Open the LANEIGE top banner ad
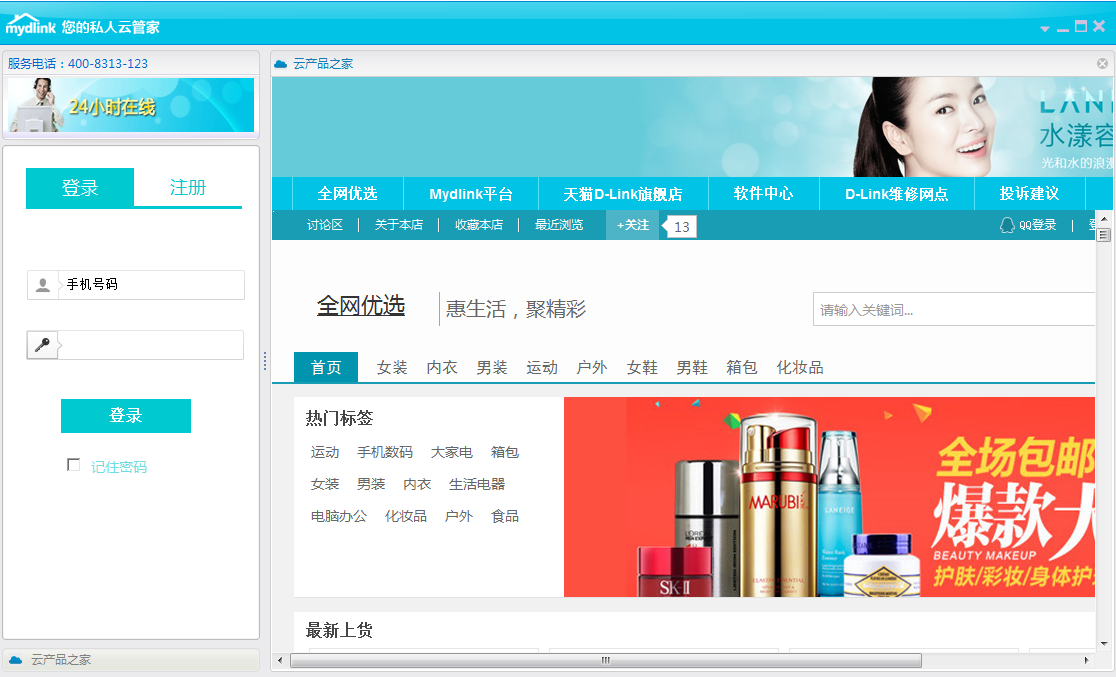 694,127
